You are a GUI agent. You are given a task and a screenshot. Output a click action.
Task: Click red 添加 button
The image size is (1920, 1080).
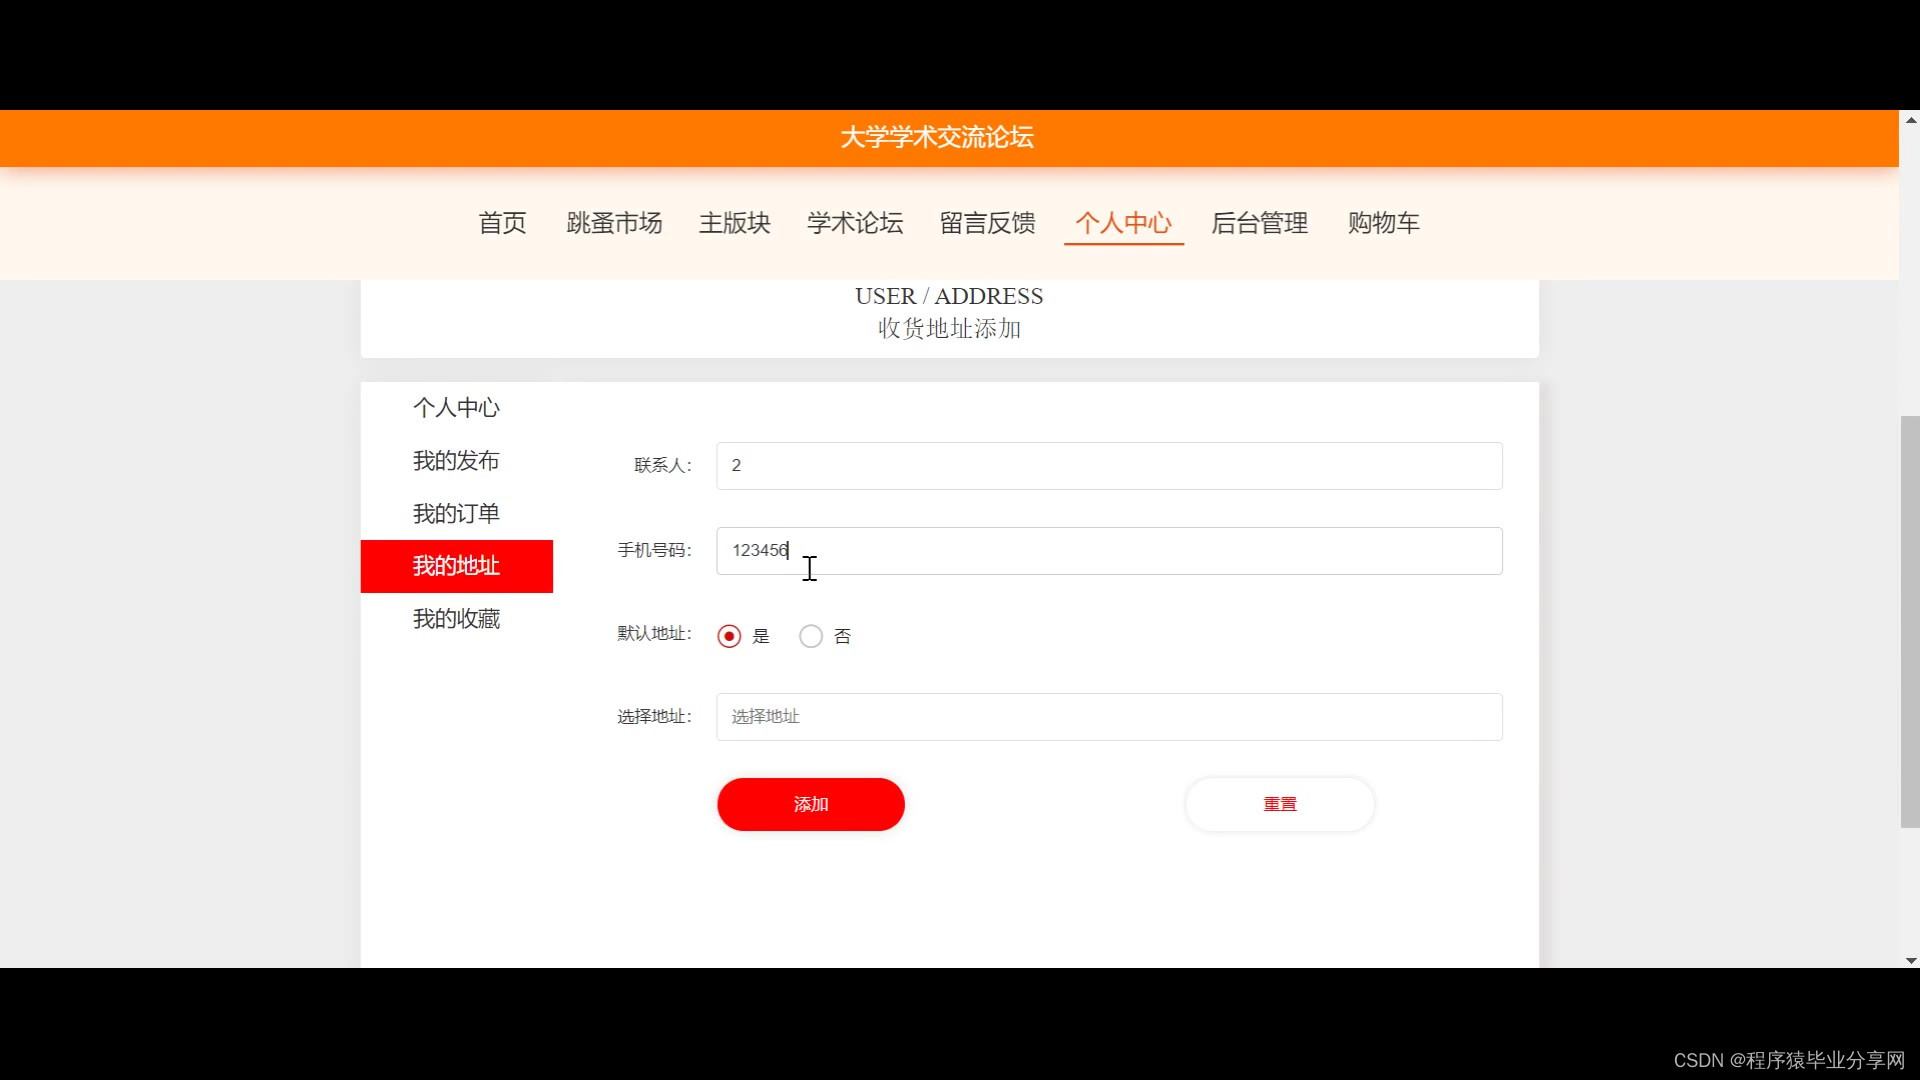point(810,804)
